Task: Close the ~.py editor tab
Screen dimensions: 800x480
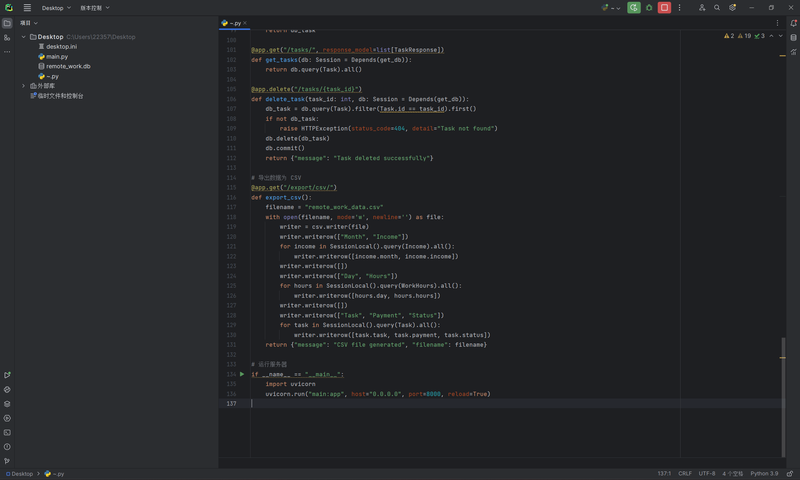Action: [245, 22]
